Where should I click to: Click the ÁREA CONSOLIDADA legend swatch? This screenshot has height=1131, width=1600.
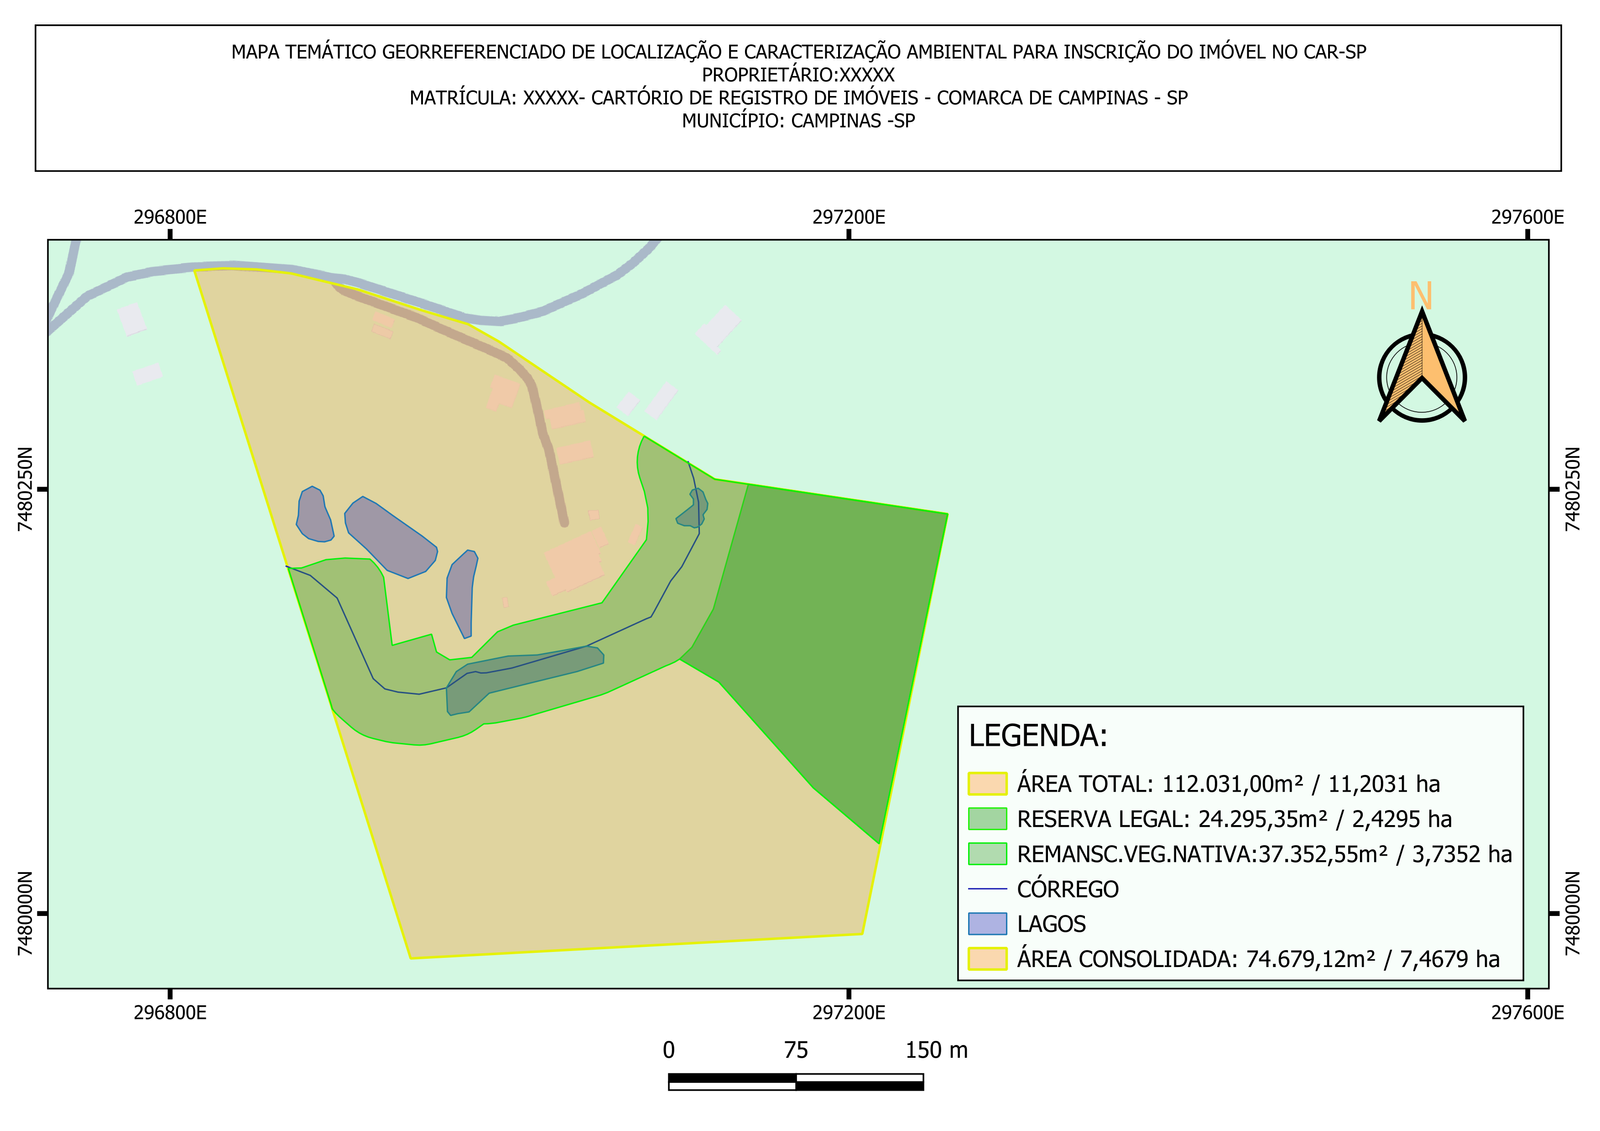(x=987, y=959)
